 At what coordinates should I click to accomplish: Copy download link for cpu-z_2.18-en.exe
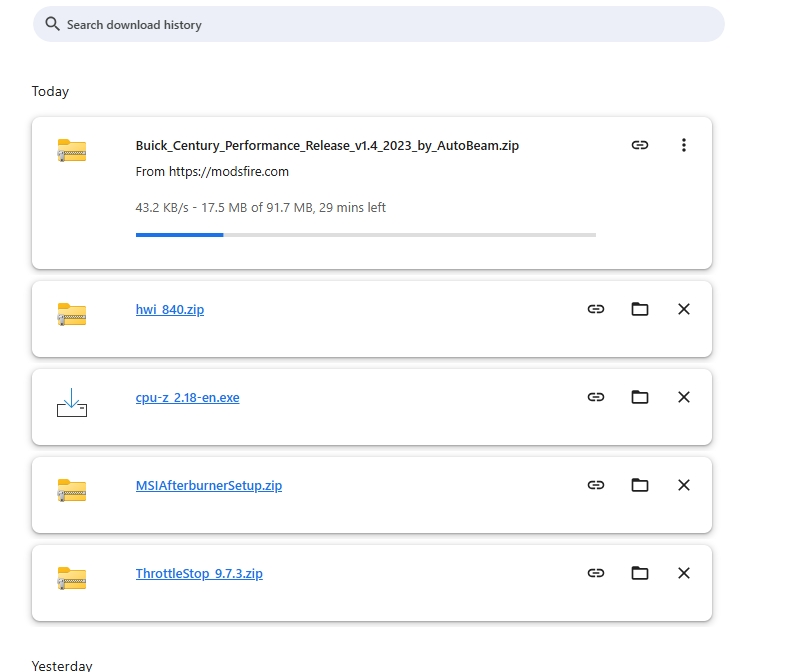[596, 397]
